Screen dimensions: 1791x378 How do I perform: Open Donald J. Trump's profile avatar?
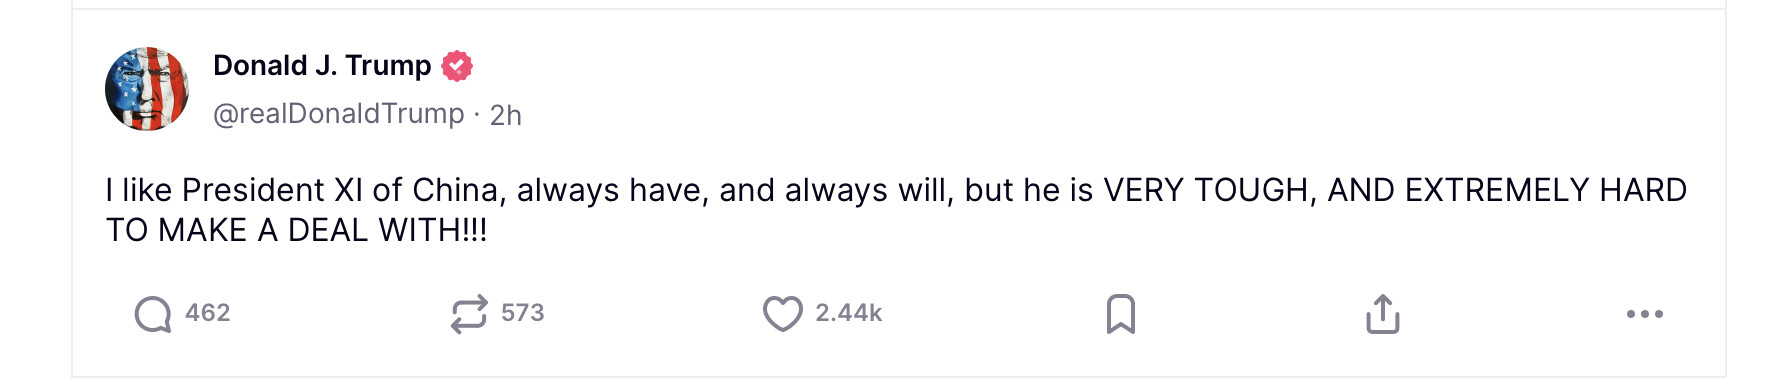tap(147, 89)
